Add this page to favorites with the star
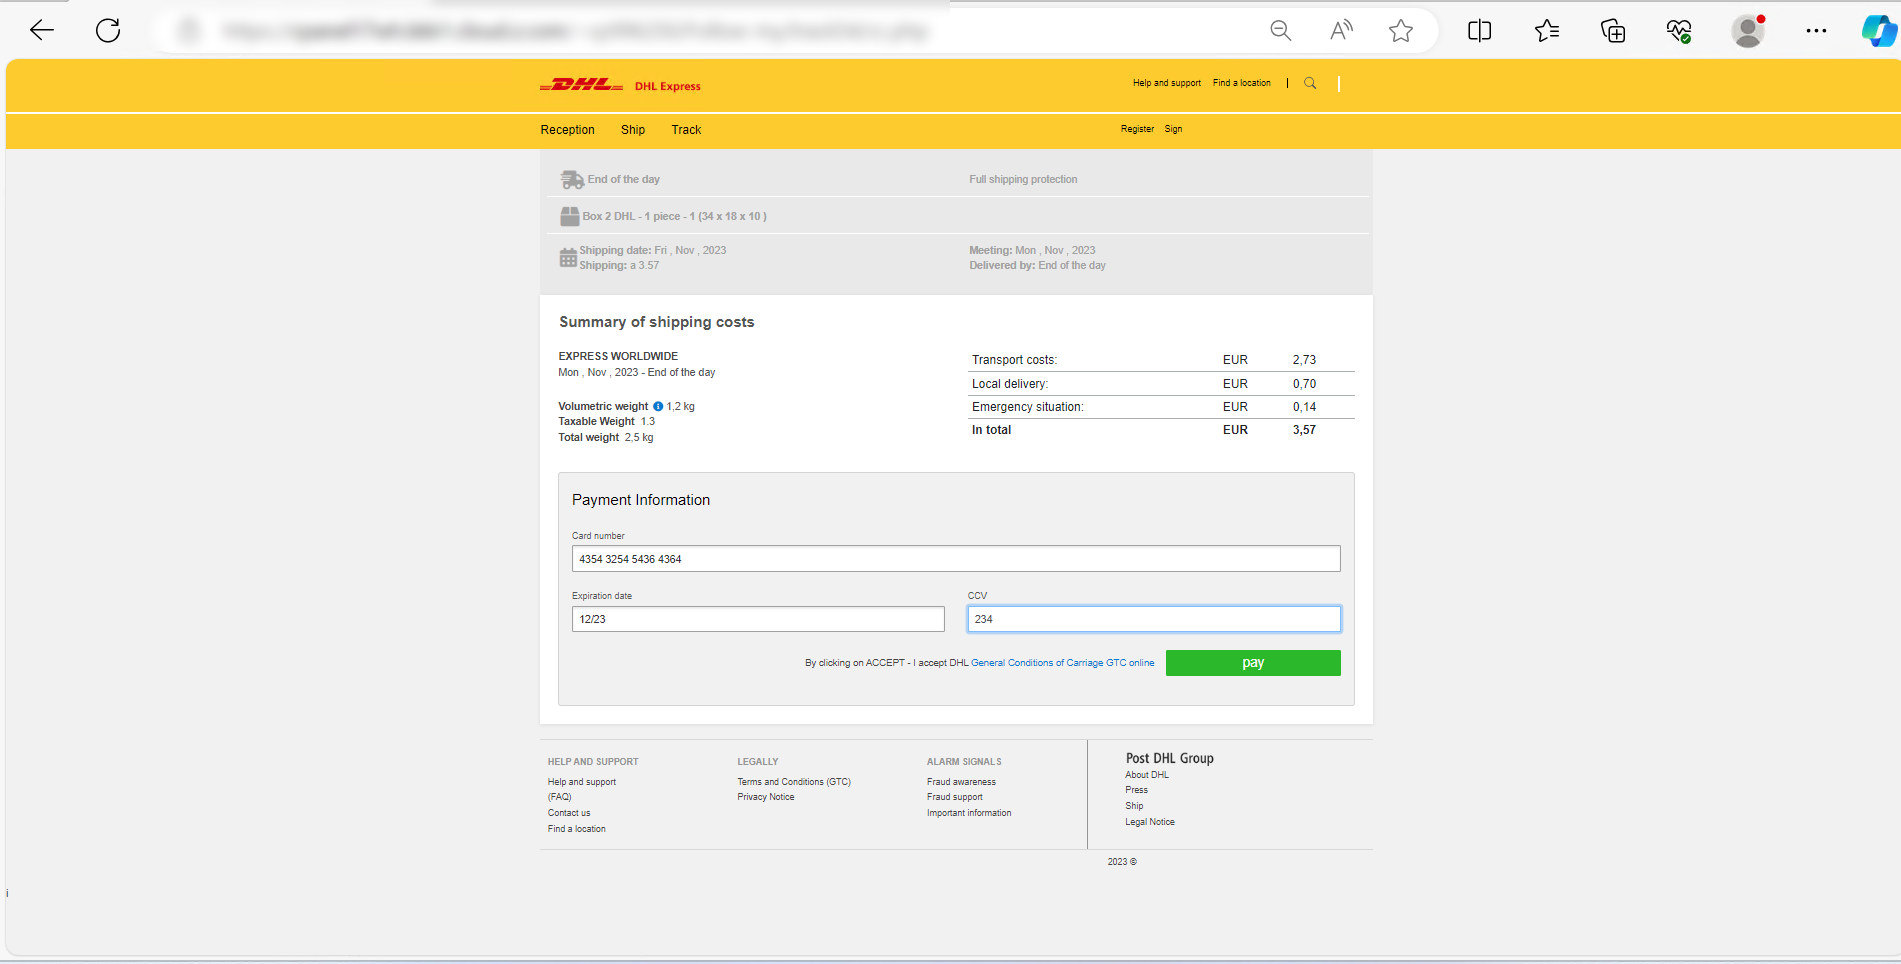 [x=1400, y=31]
